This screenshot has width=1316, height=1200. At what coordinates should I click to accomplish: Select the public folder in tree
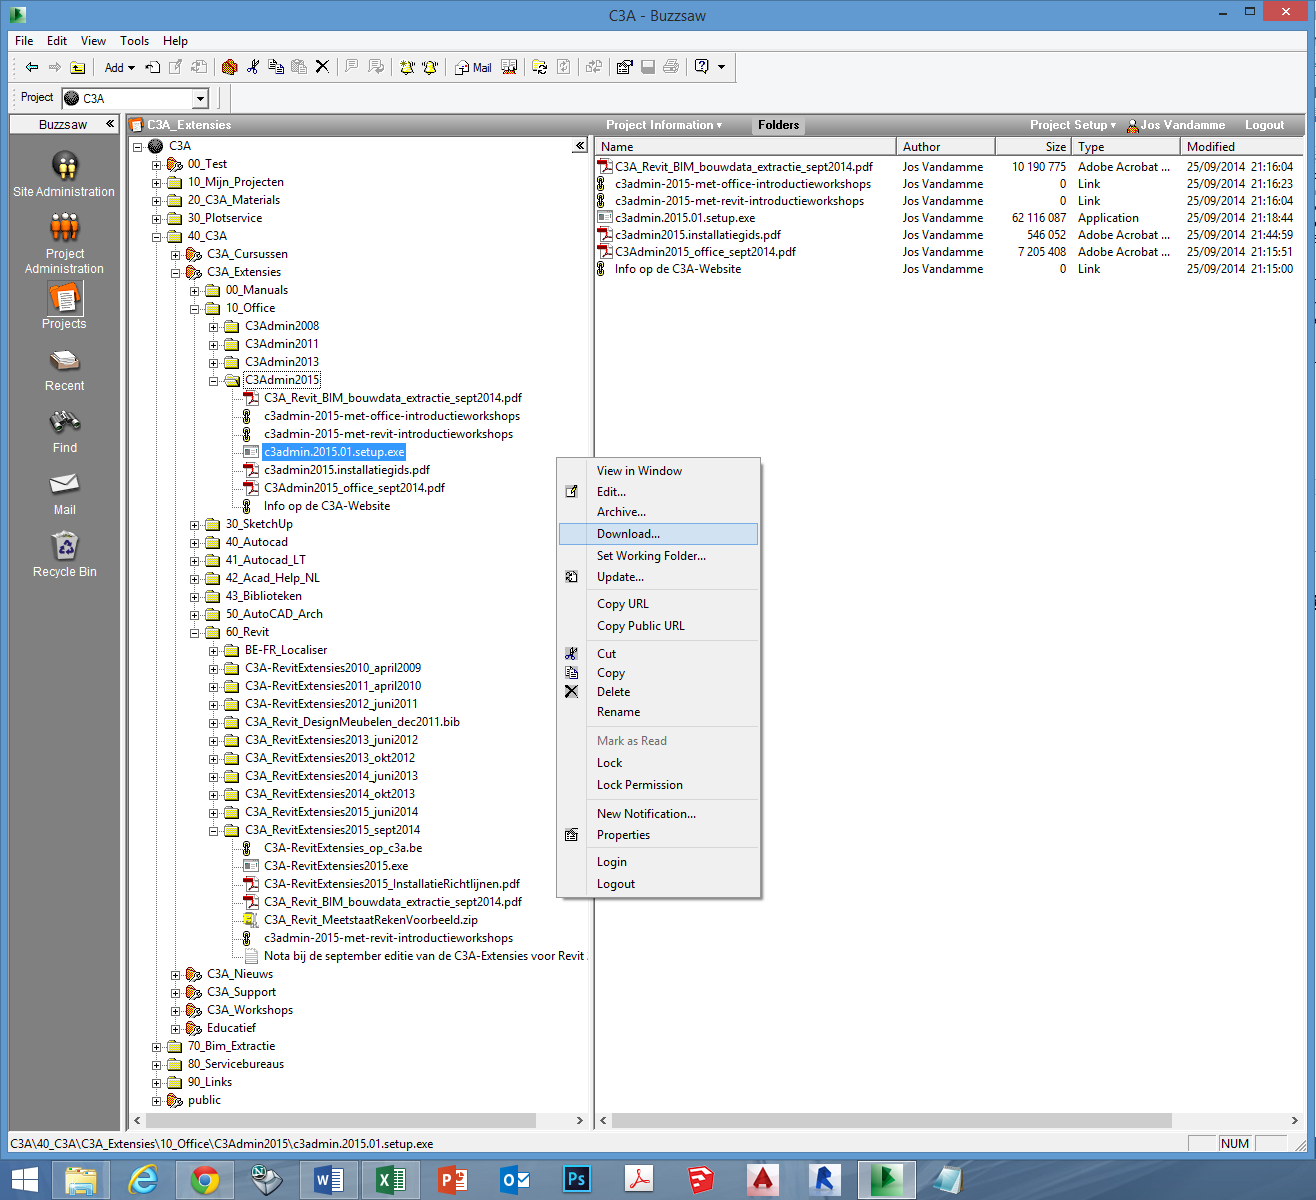tap(204, 1100)
